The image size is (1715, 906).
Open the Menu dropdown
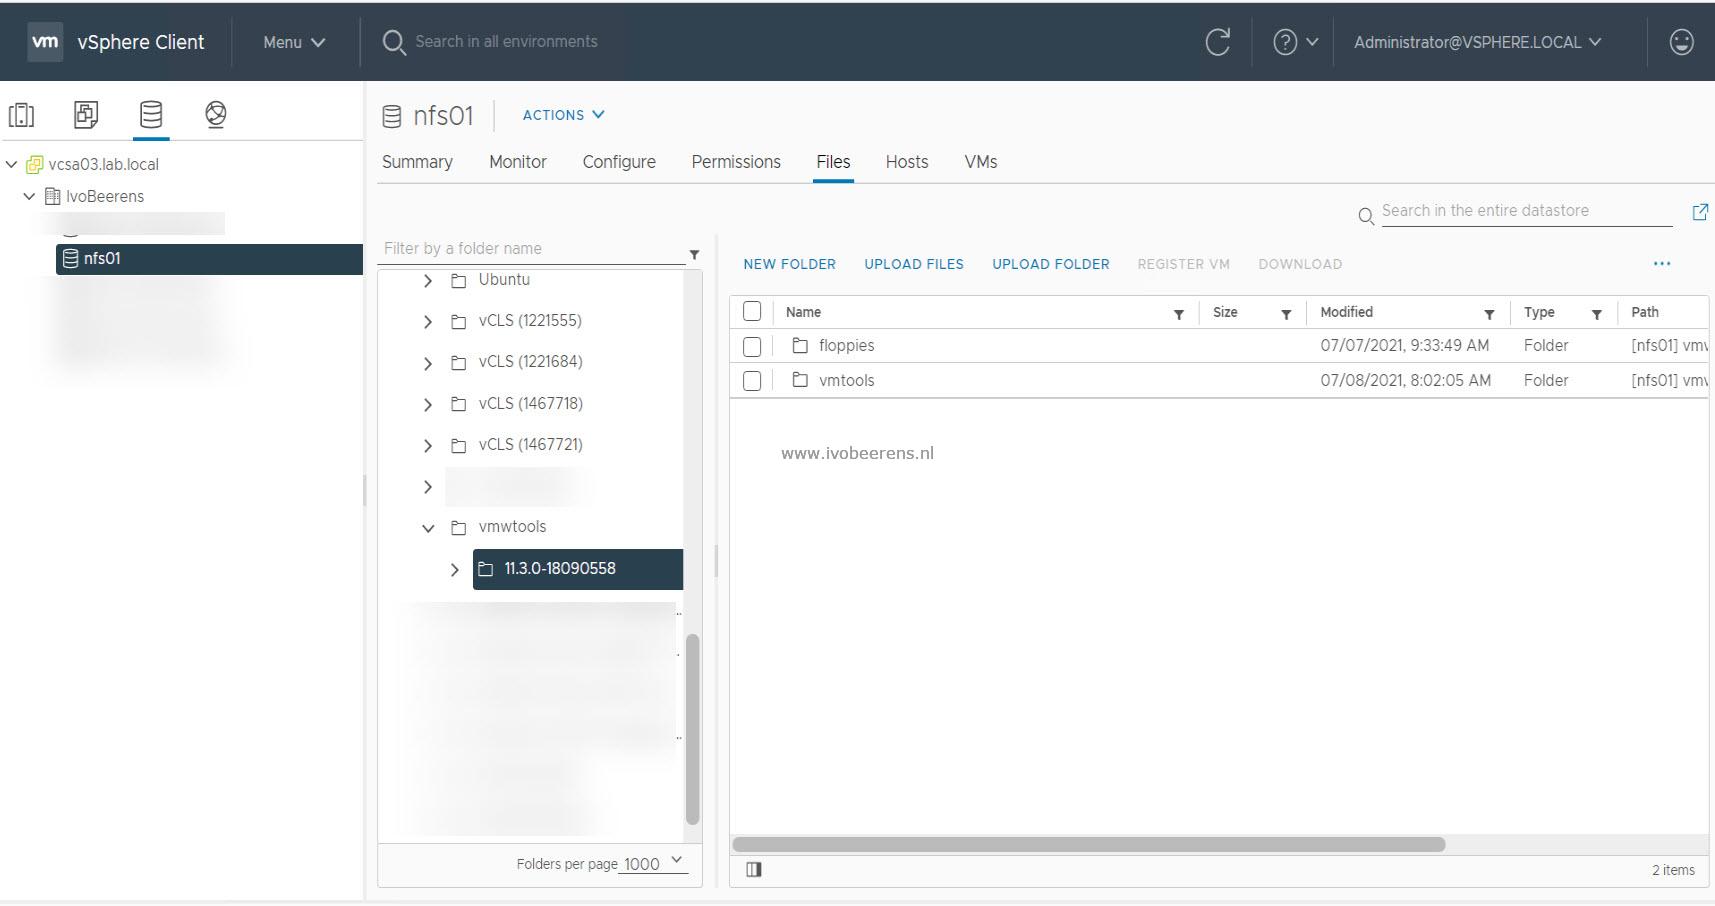pyautogui.click(x=294, y=42)
